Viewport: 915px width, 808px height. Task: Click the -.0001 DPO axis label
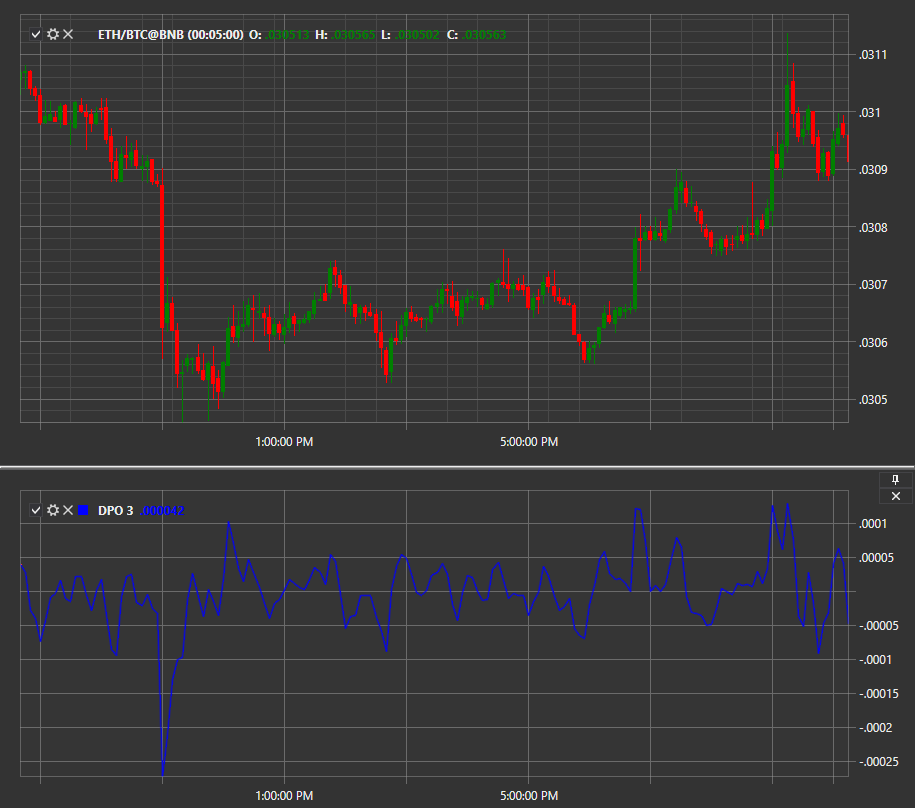875,660
